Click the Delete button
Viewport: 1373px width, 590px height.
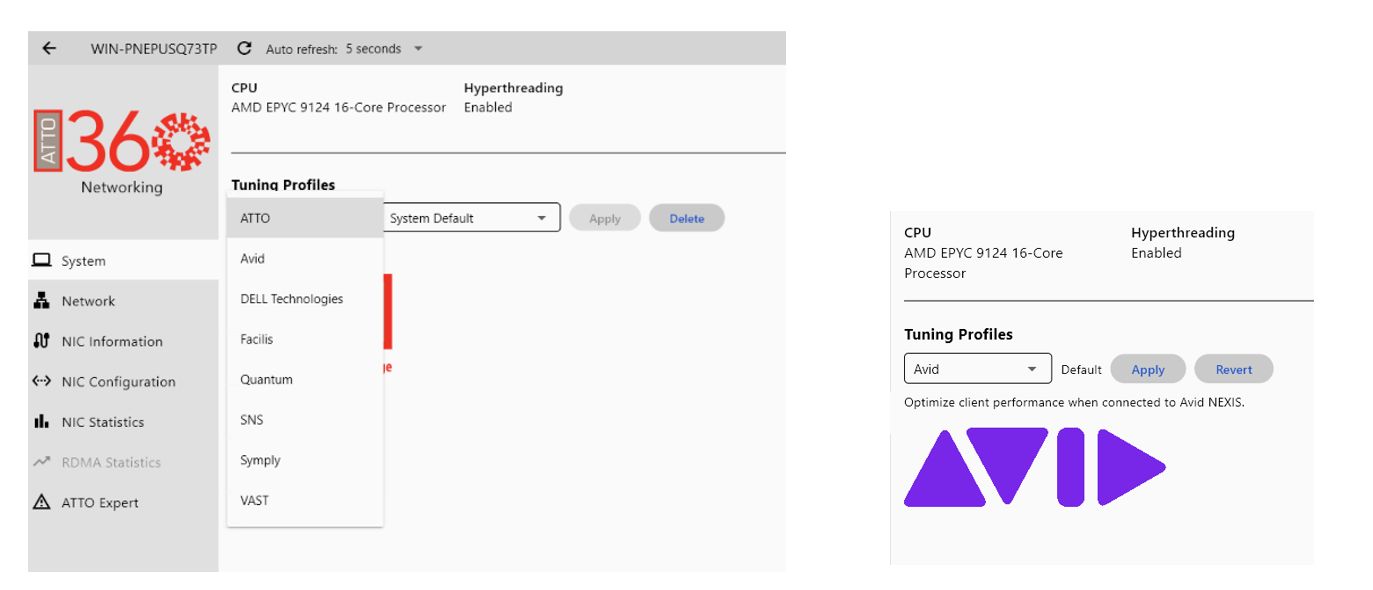686,218
